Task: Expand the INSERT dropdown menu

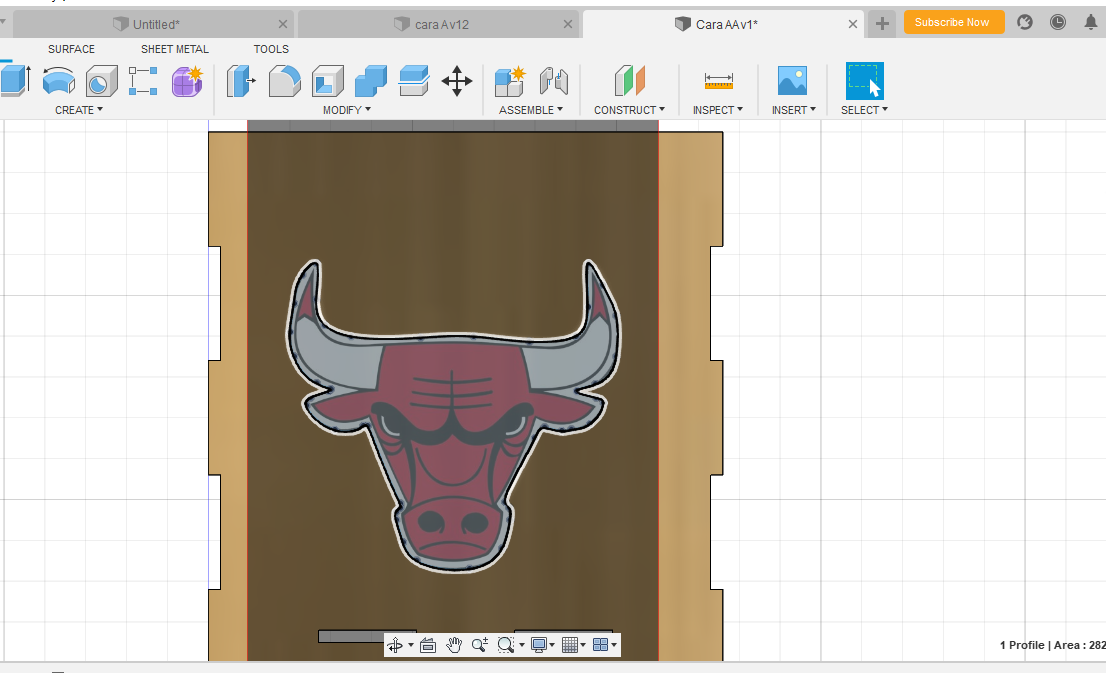Action: point(794,110)
